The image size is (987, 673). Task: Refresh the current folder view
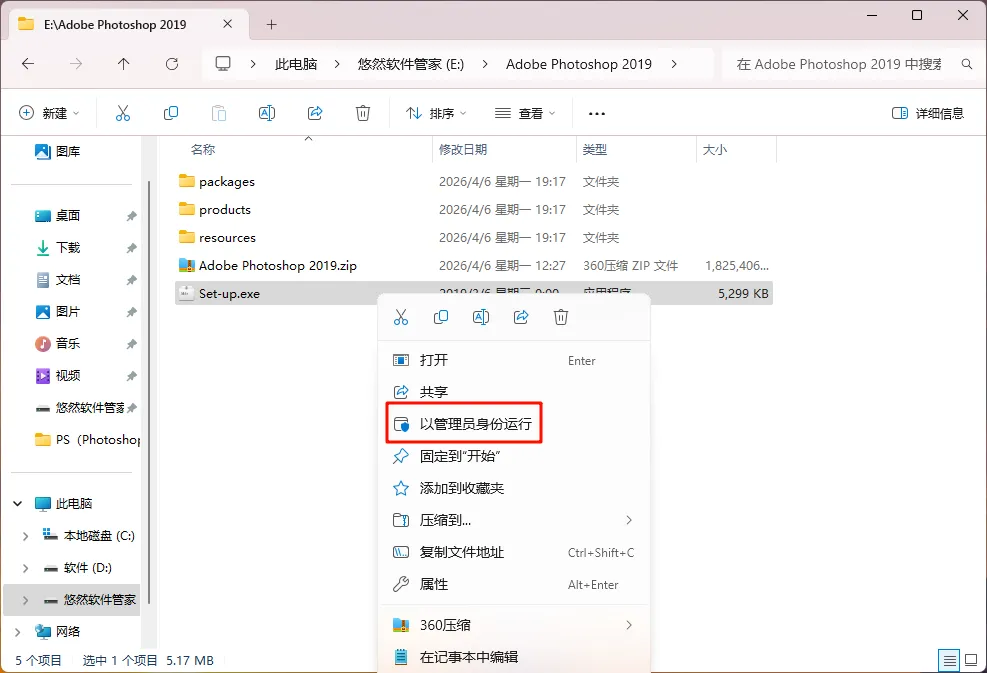(x=172, y=64)
